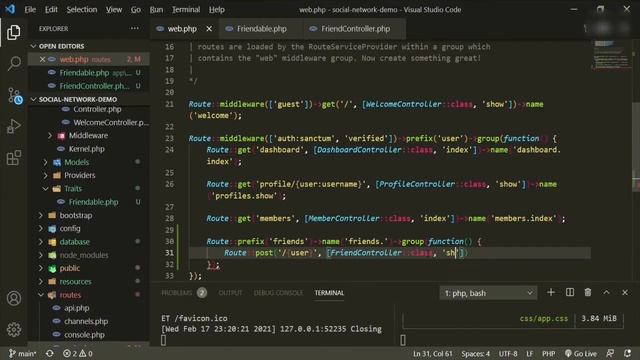Close the terminal panel
This screenshot has width=640, height=360.
[625, 292]
